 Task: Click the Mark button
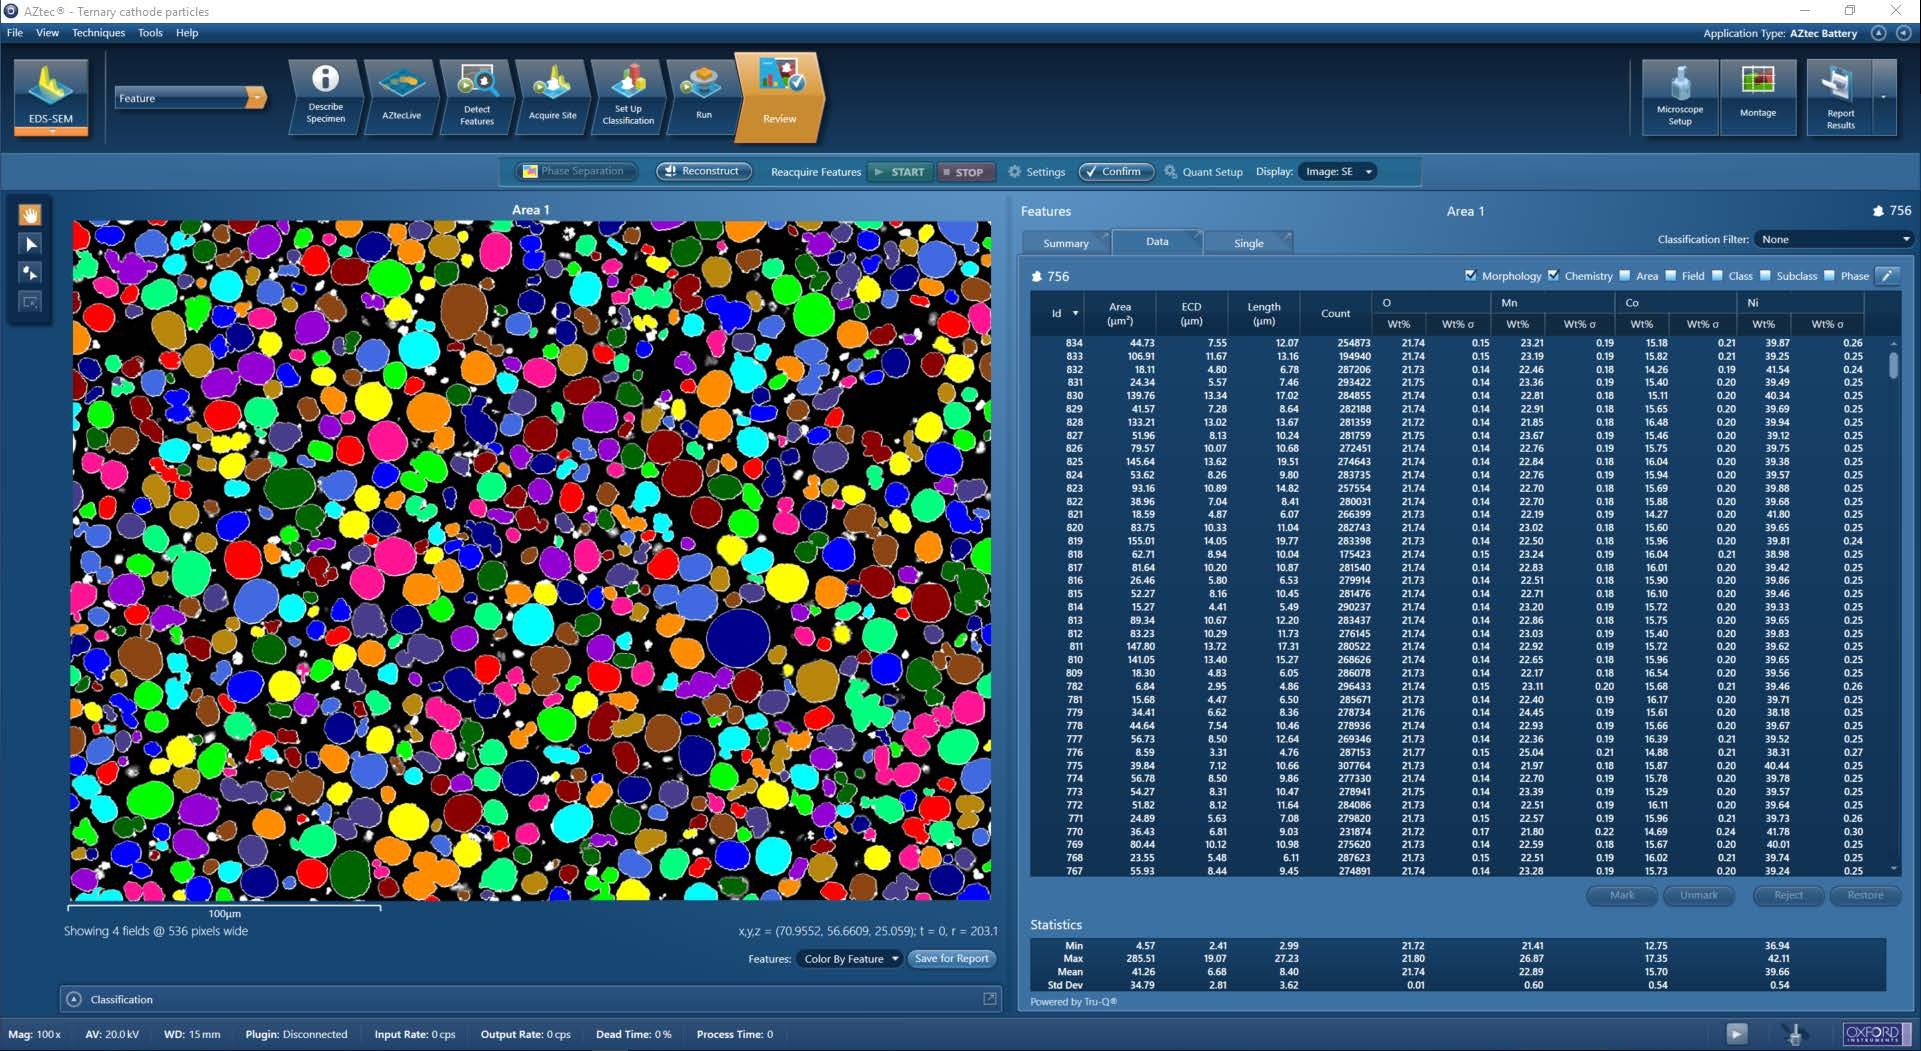pos(1622,895)
